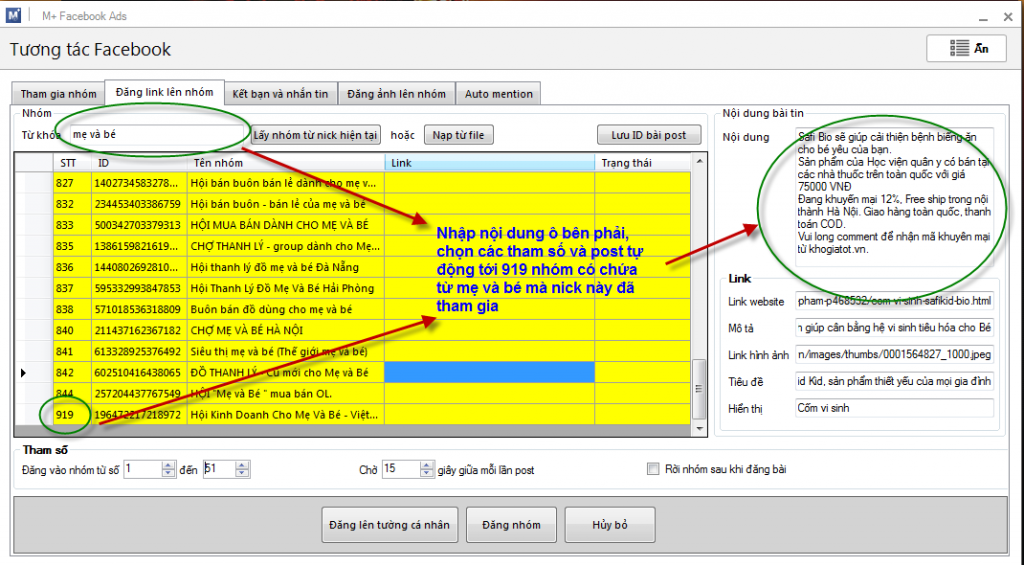Click the Nội dung text area
This screenshot has height=565, width=1024.
[894, 197]
